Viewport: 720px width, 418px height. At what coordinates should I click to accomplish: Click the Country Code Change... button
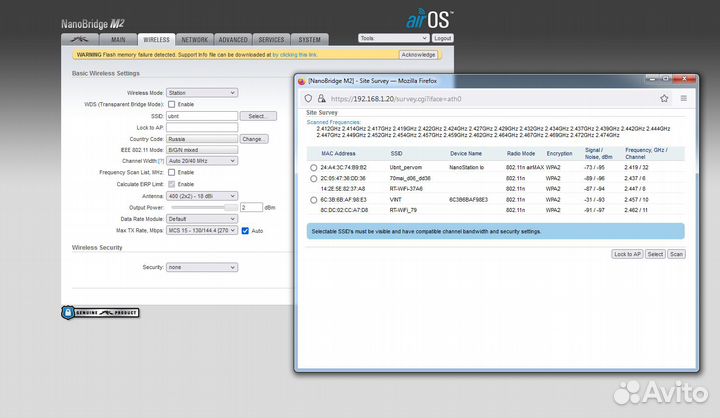(254, 139)
